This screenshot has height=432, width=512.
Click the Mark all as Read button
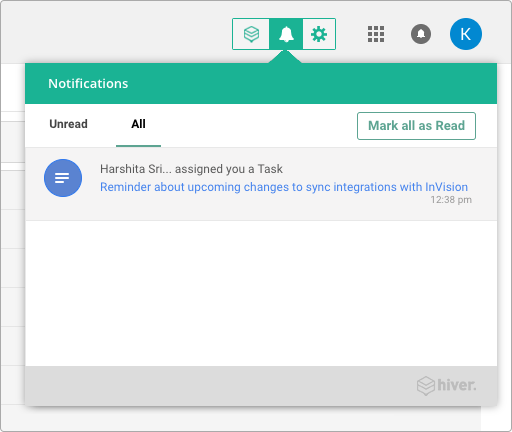[x=416, y=126]
